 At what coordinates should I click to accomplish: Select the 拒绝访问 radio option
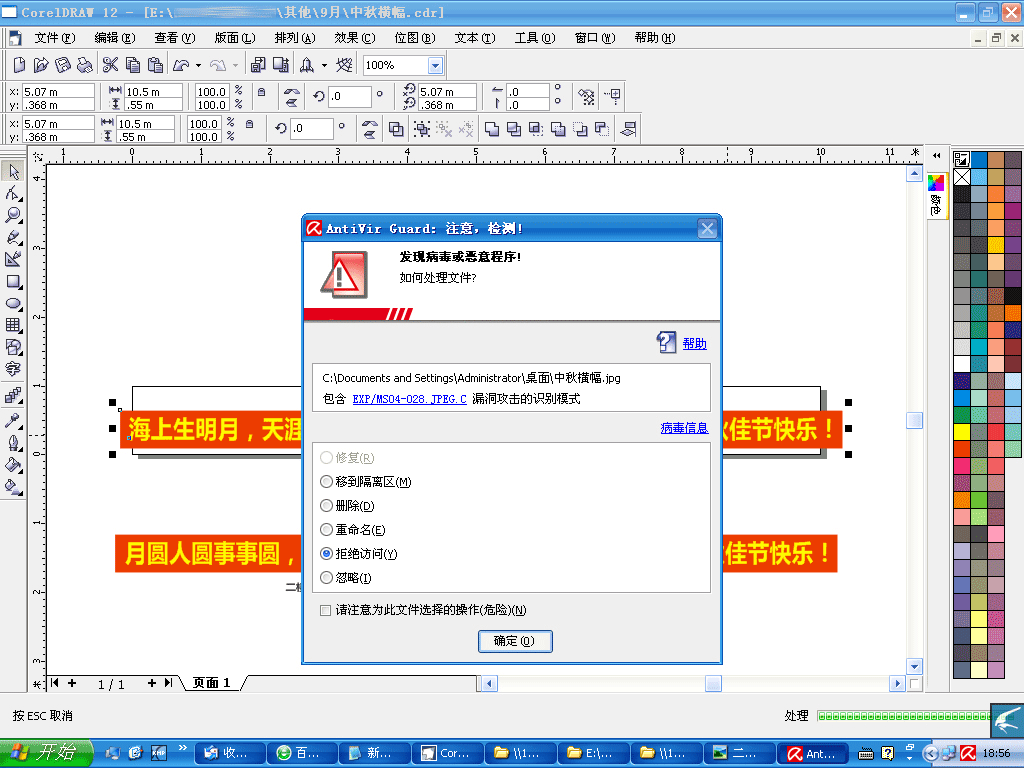click(x=327, y=554)
